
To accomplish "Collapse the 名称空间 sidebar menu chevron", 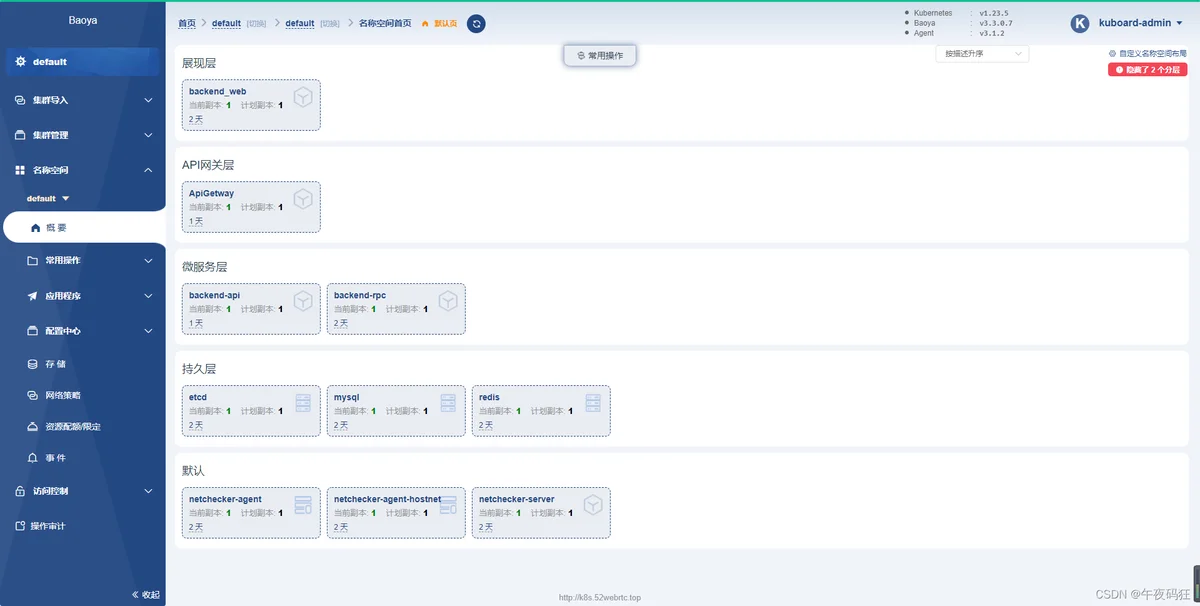I will click(148, 171).
